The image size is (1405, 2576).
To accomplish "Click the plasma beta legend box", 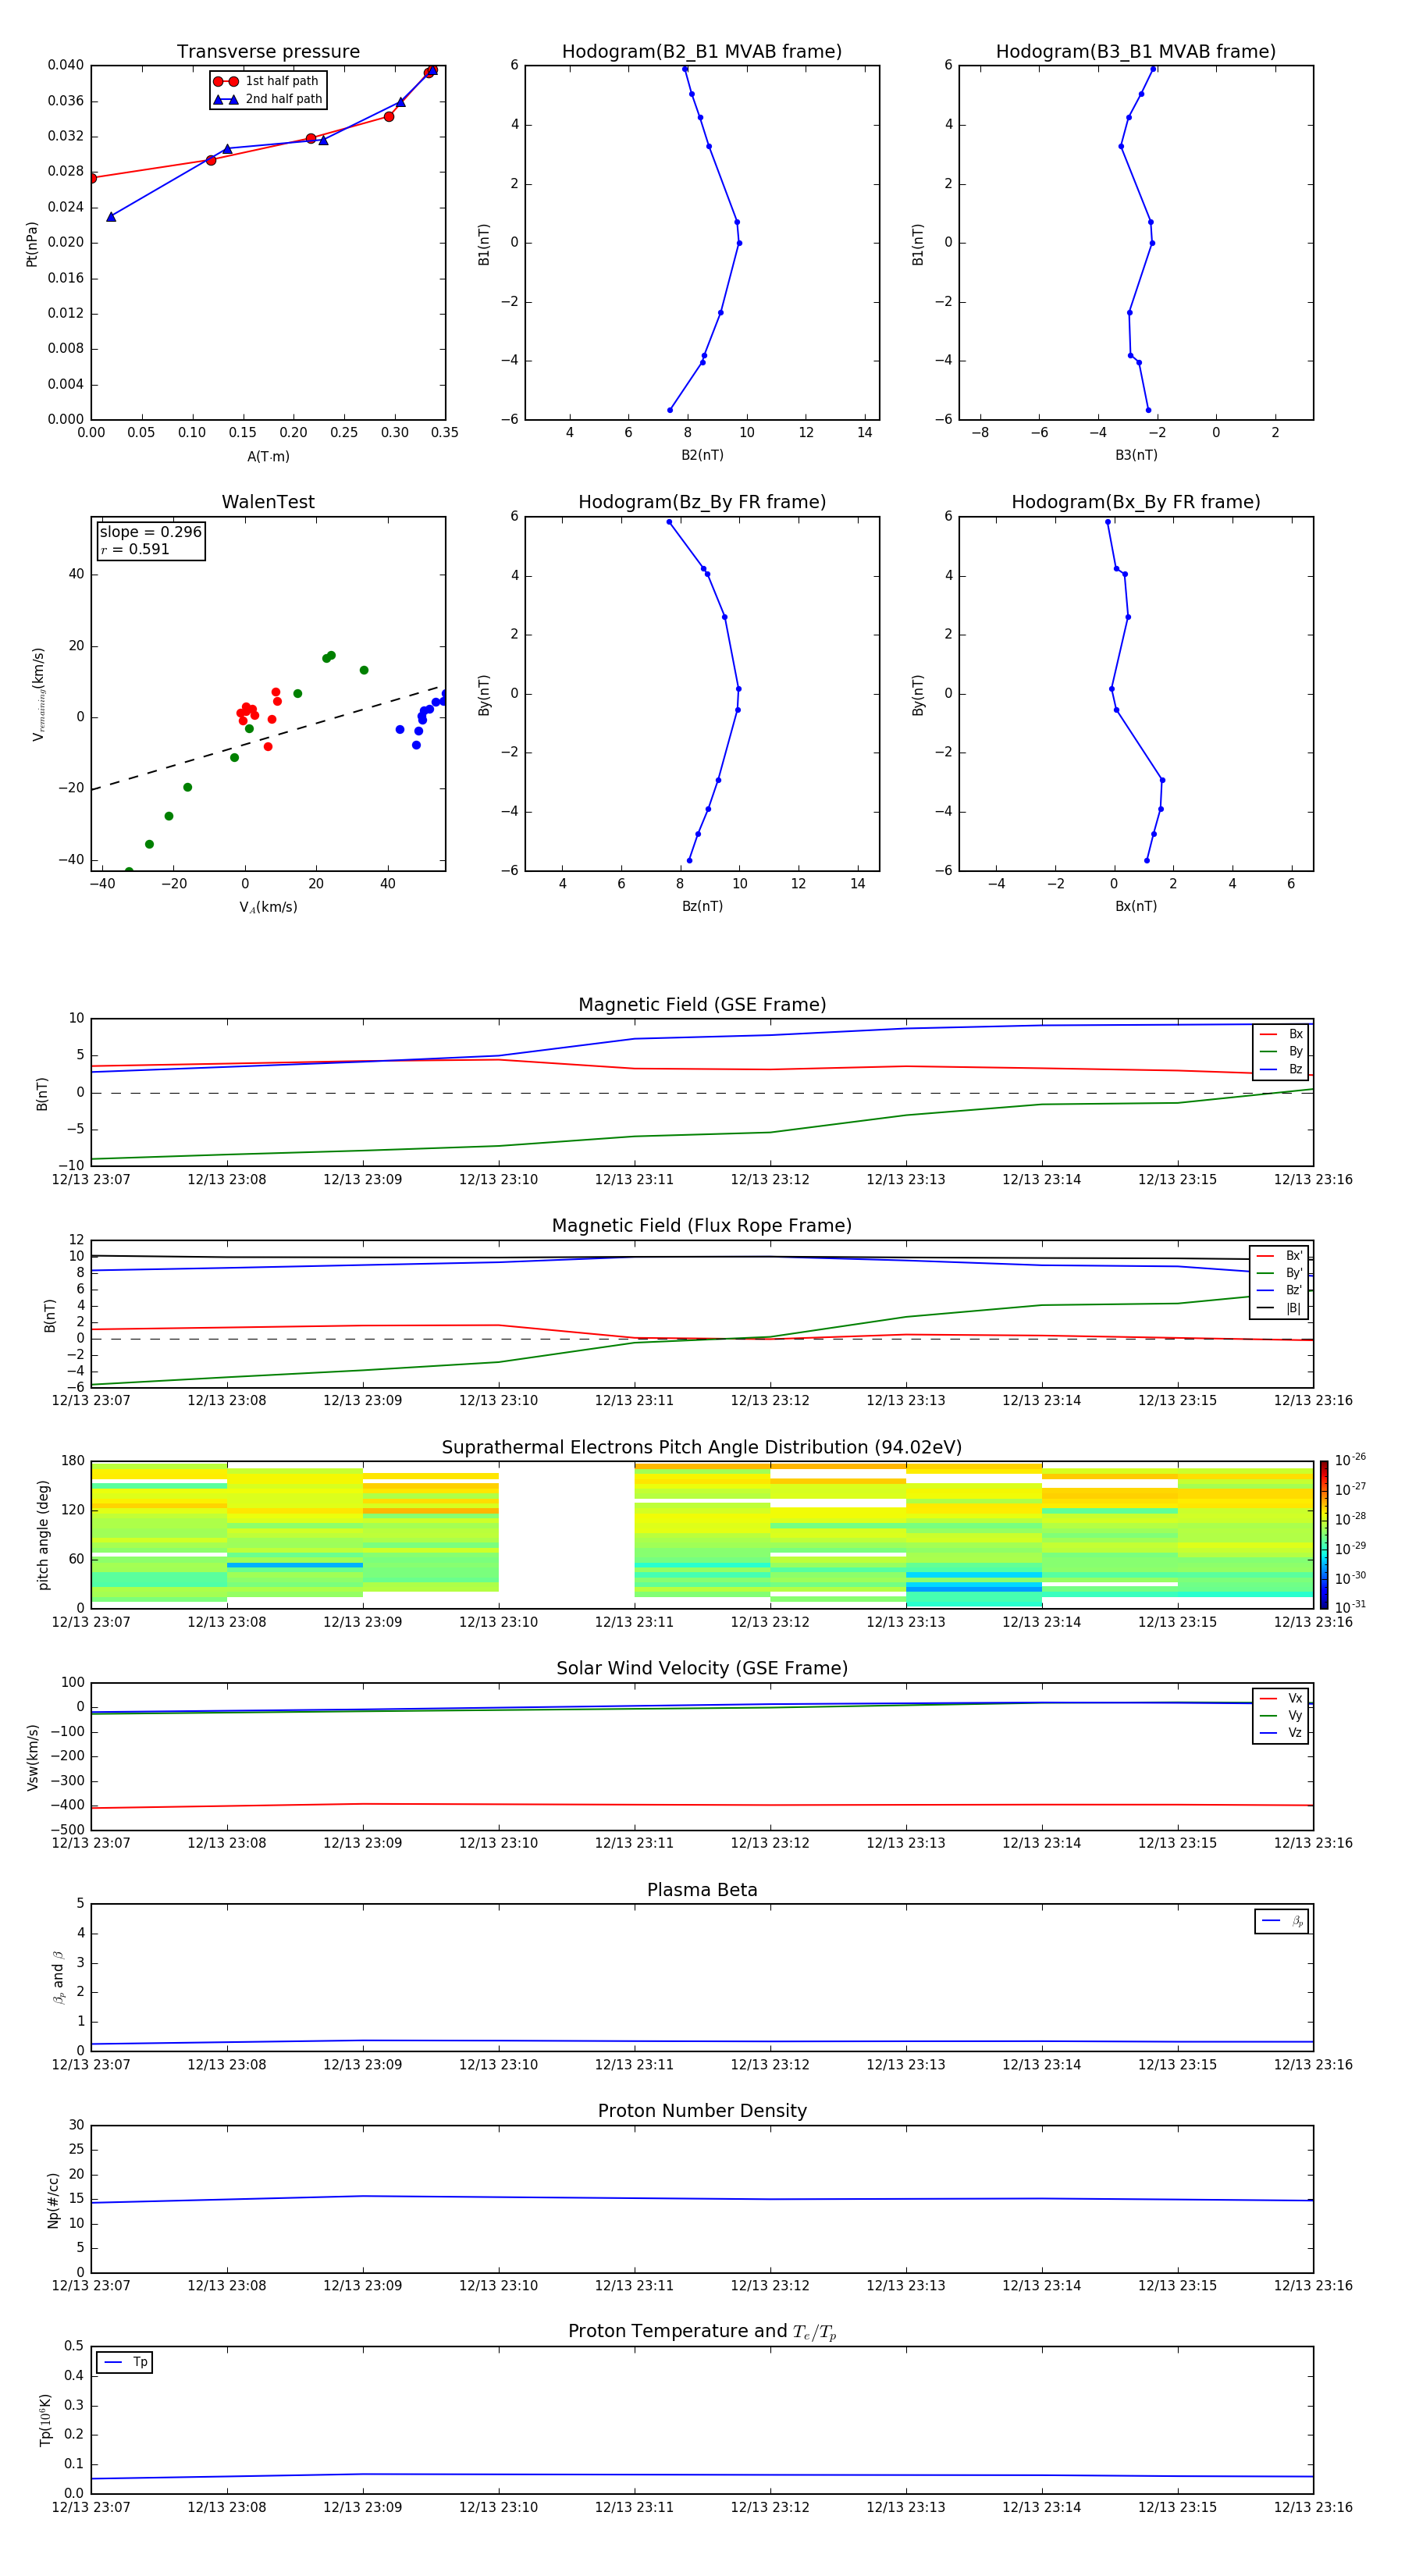I will click(1281, 1921).
